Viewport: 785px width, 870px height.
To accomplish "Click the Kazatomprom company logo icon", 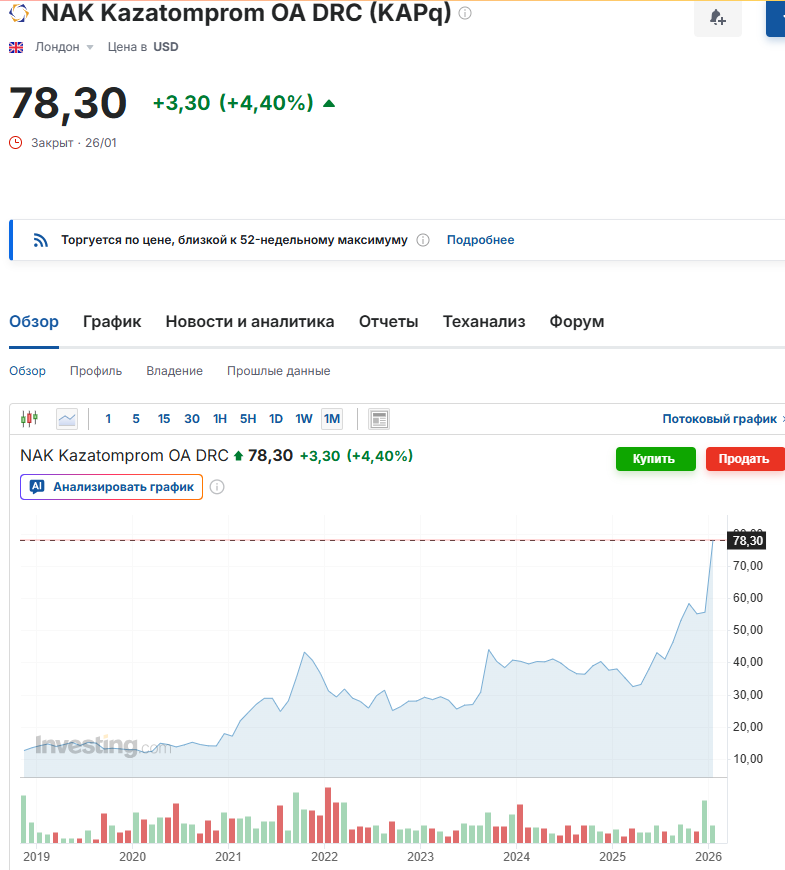I will point(19,13).
